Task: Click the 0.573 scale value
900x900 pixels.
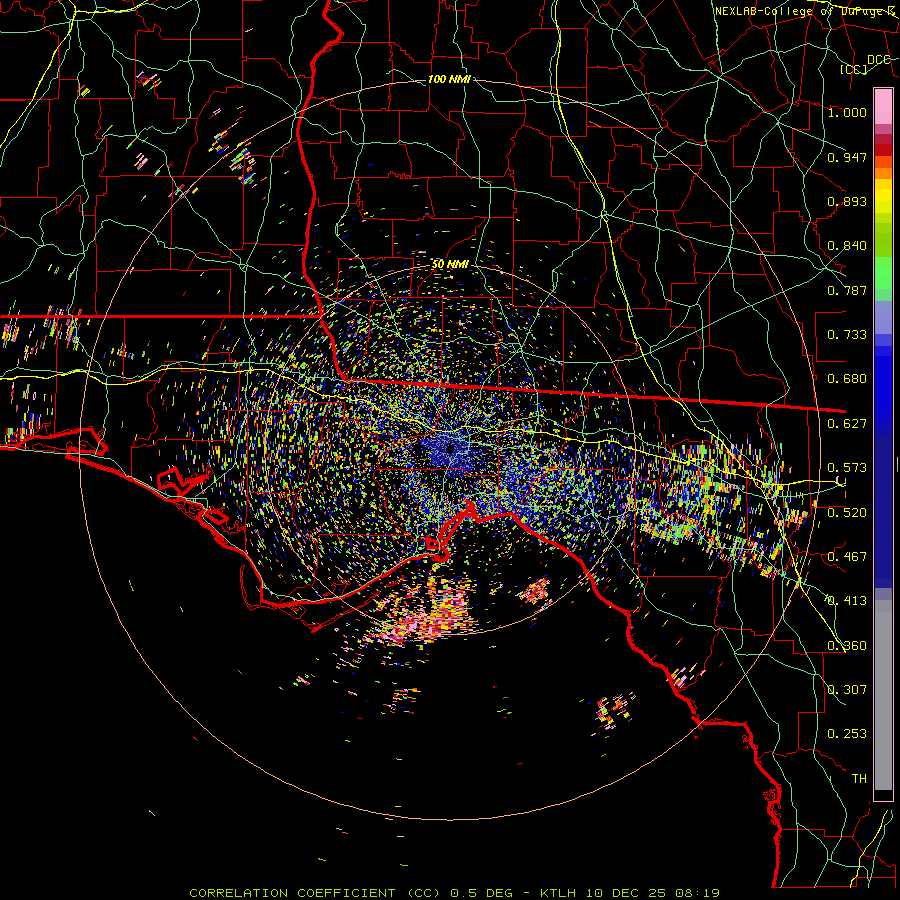Action: (x=847, y=468)
